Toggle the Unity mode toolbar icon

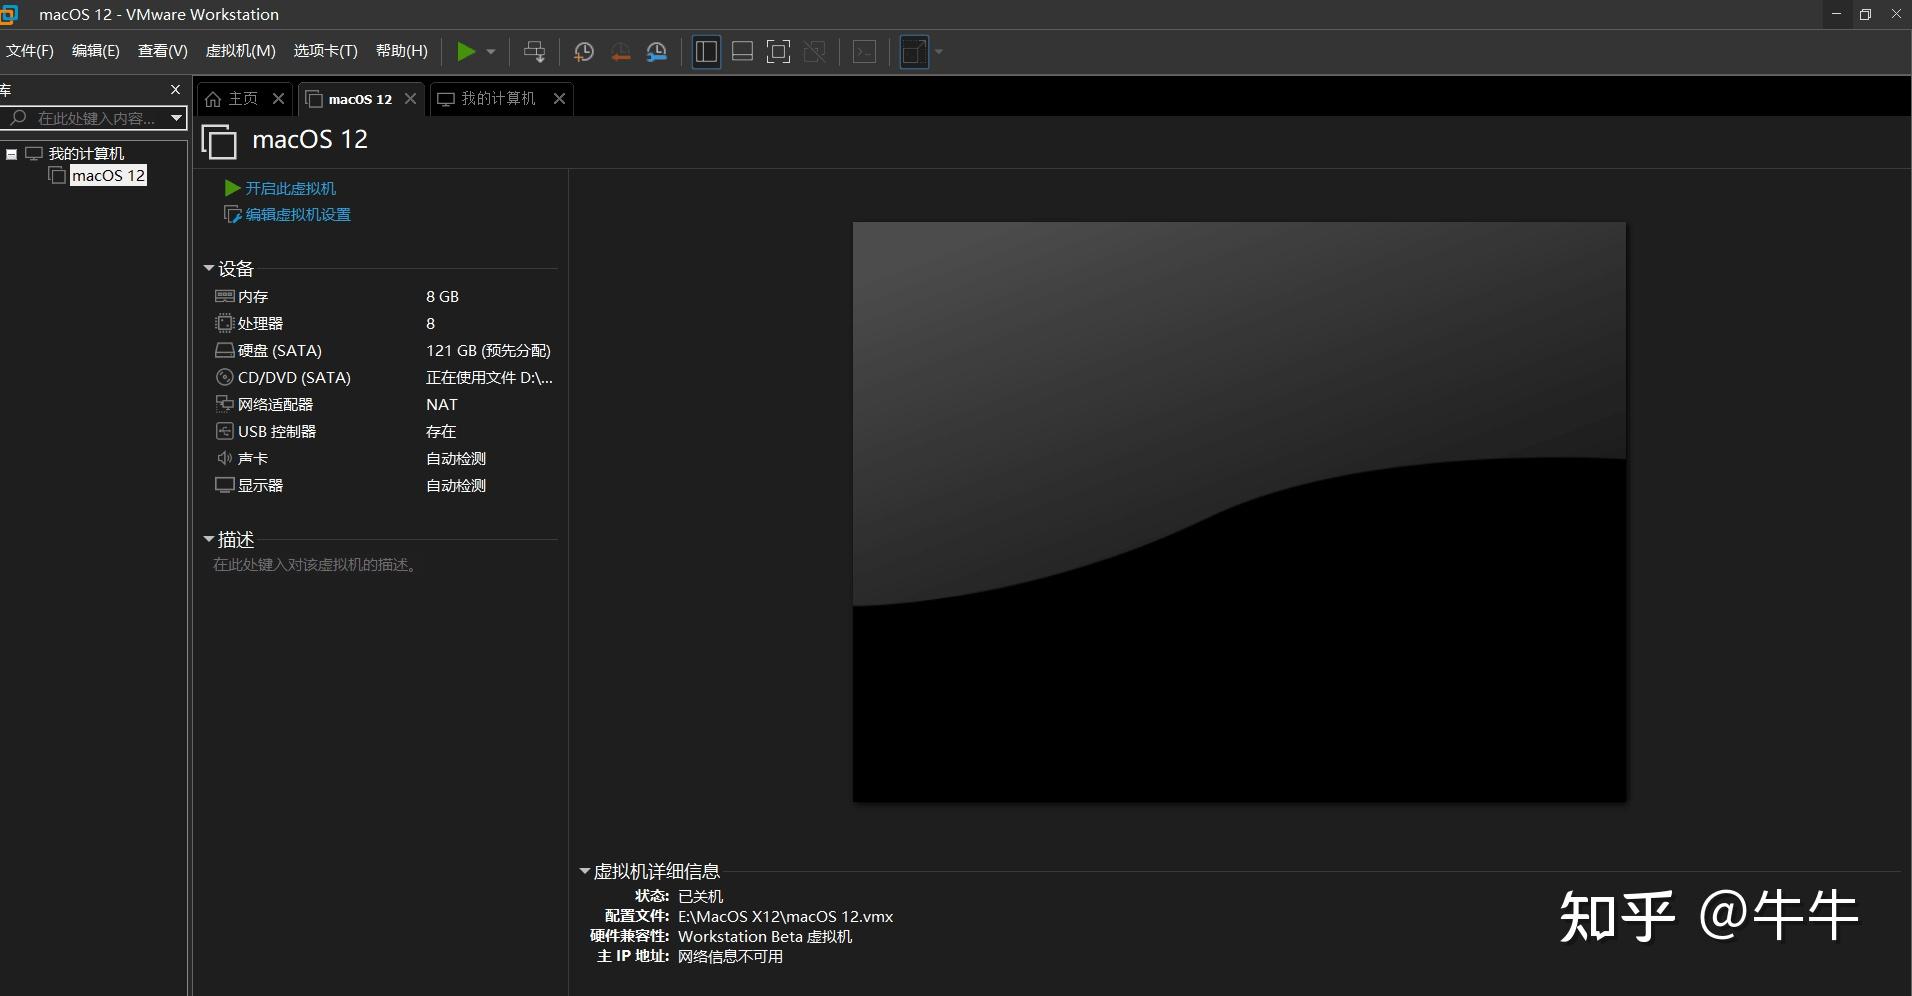click(815, 52)
